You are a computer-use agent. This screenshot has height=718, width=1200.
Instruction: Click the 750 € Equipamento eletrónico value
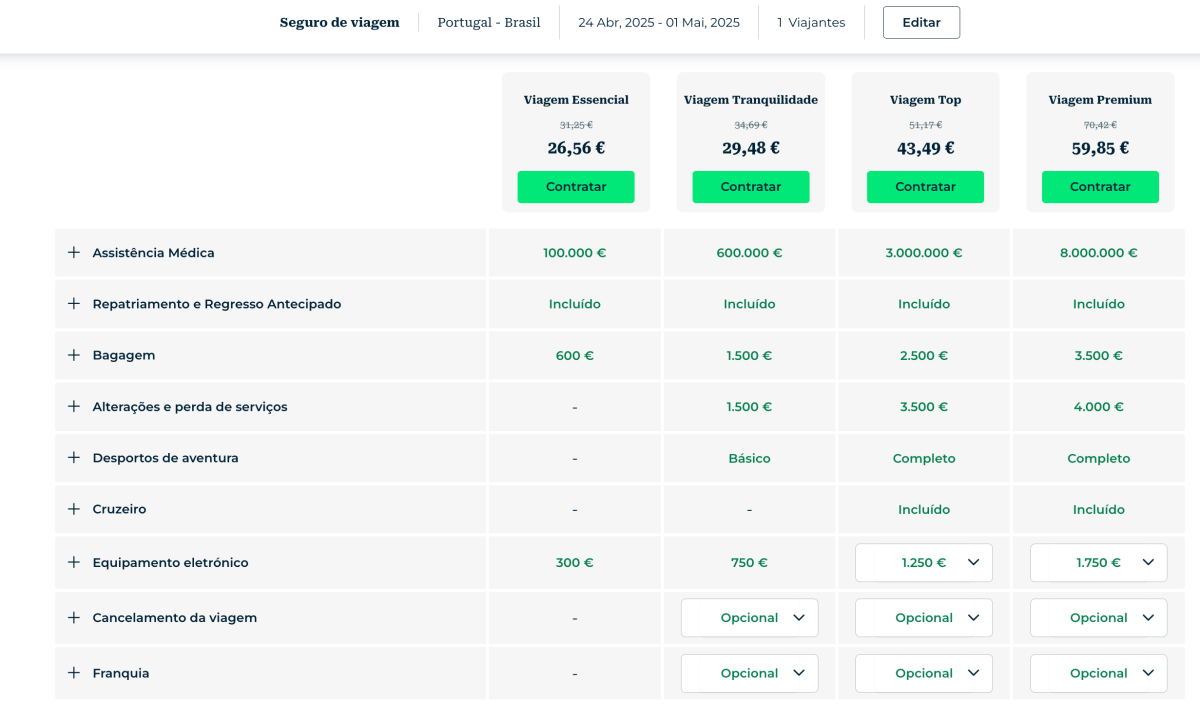click(749, 563)
